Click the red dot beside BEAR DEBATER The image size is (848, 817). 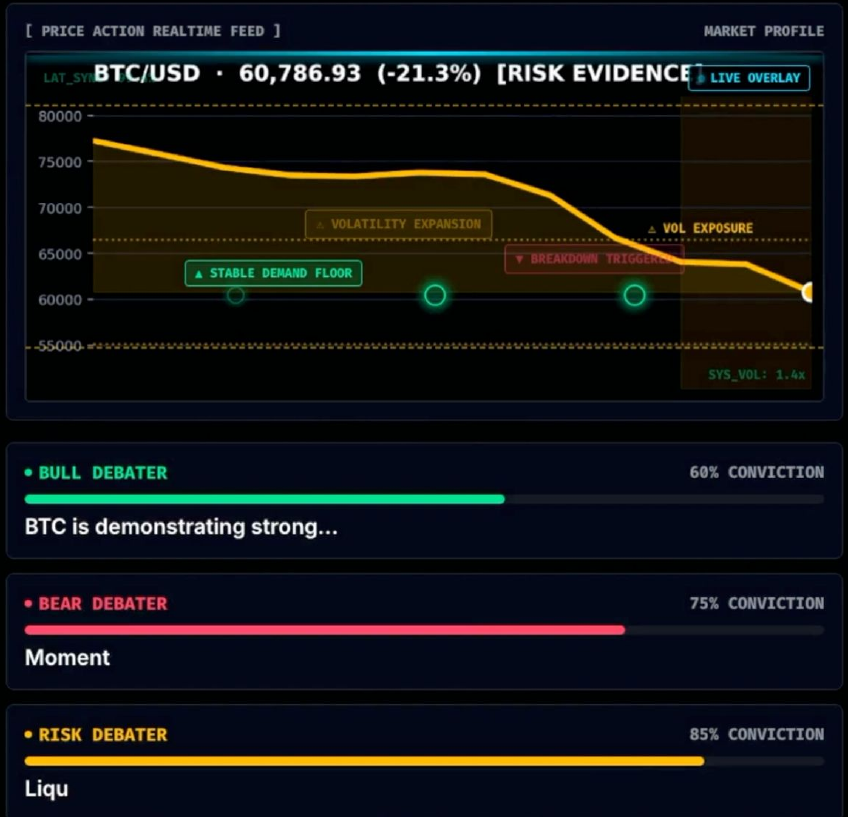[29, 603]
